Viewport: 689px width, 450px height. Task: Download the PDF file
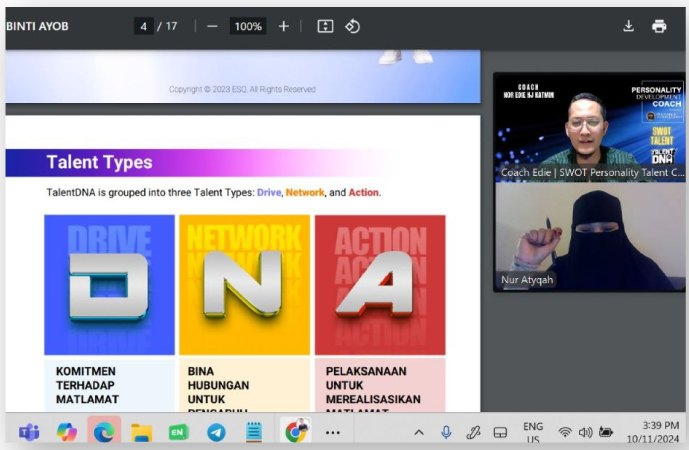(628, 26)
